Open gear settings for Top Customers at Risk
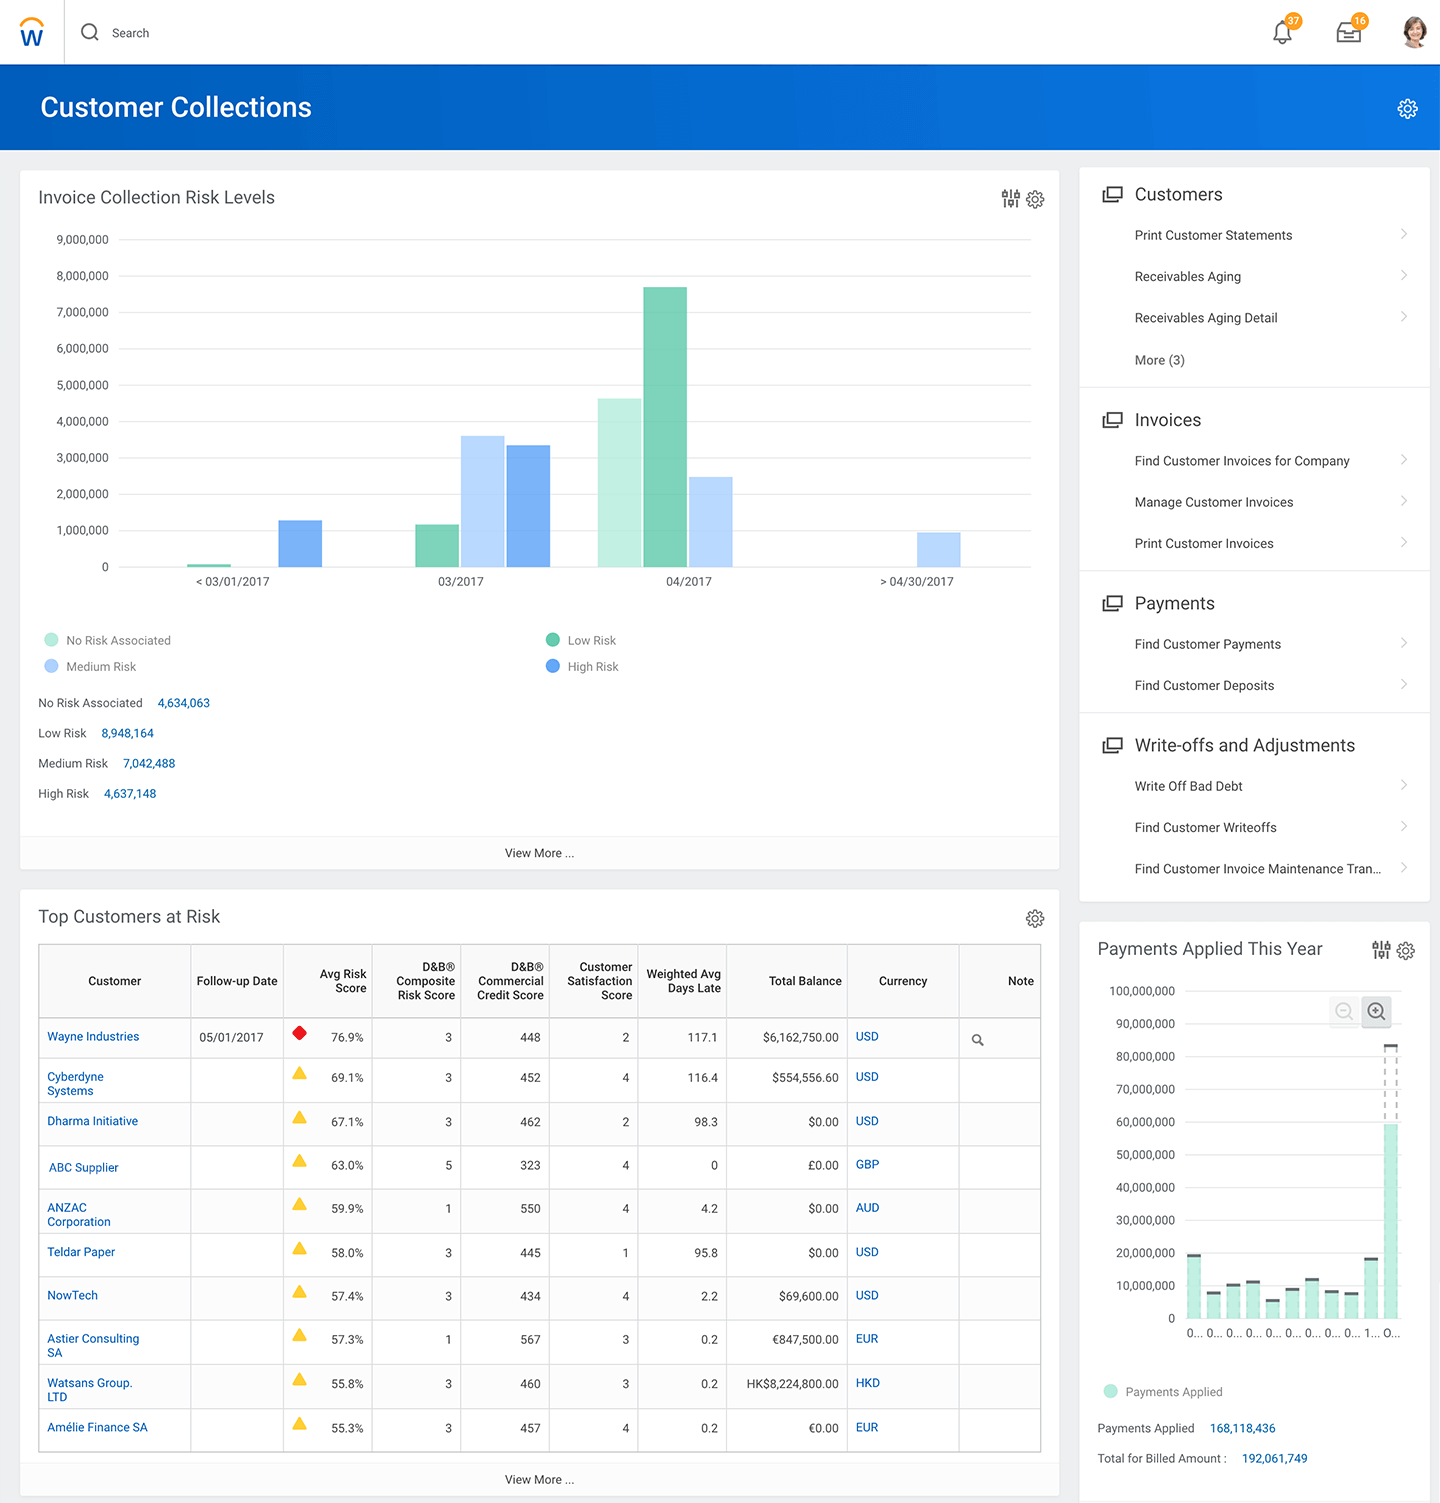This screenshot has width=1440, height=1503. (1035, 918)
